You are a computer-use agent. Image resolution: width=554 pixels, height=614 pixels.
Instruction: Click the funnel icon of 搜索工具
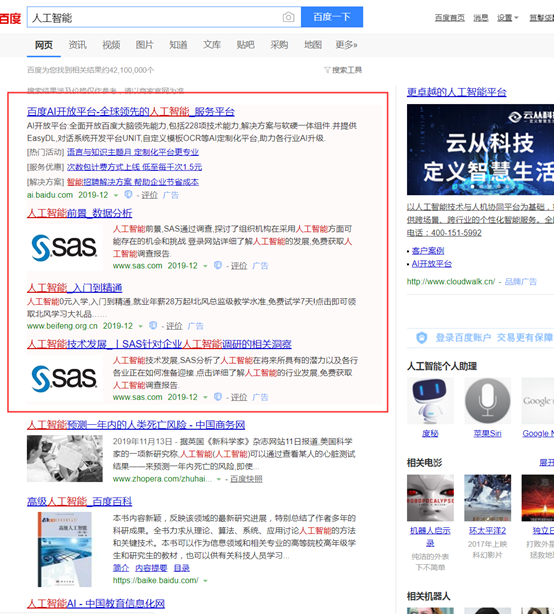click(x=327, y=70)
